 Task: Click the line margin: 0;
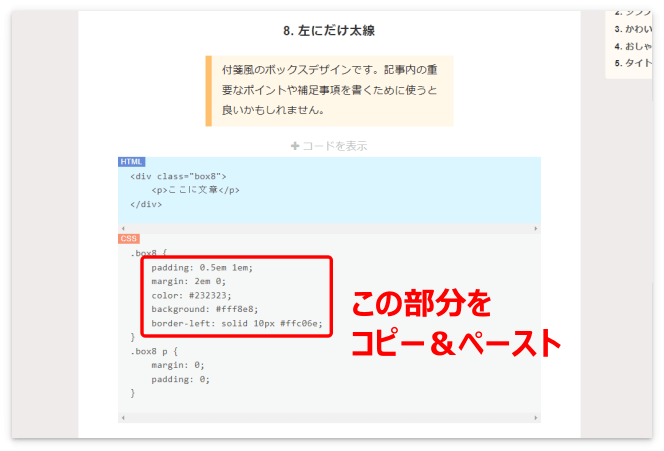tap(178, 365)
